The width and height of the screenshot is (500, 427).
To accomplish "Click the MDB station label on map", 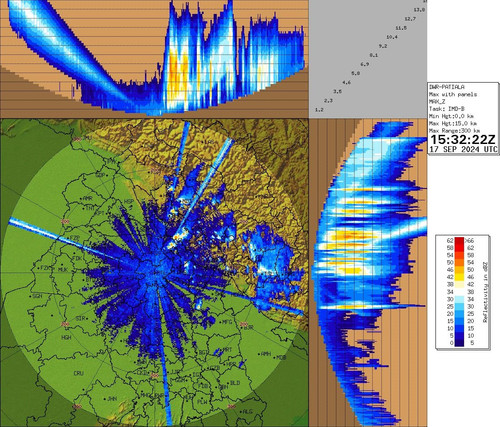I will click(281, 358).
